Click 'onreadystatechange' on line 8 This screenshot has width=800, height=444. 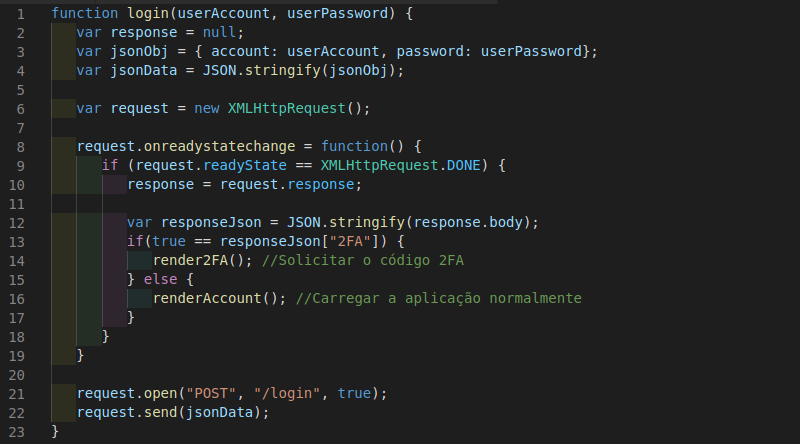click(219, 146)
